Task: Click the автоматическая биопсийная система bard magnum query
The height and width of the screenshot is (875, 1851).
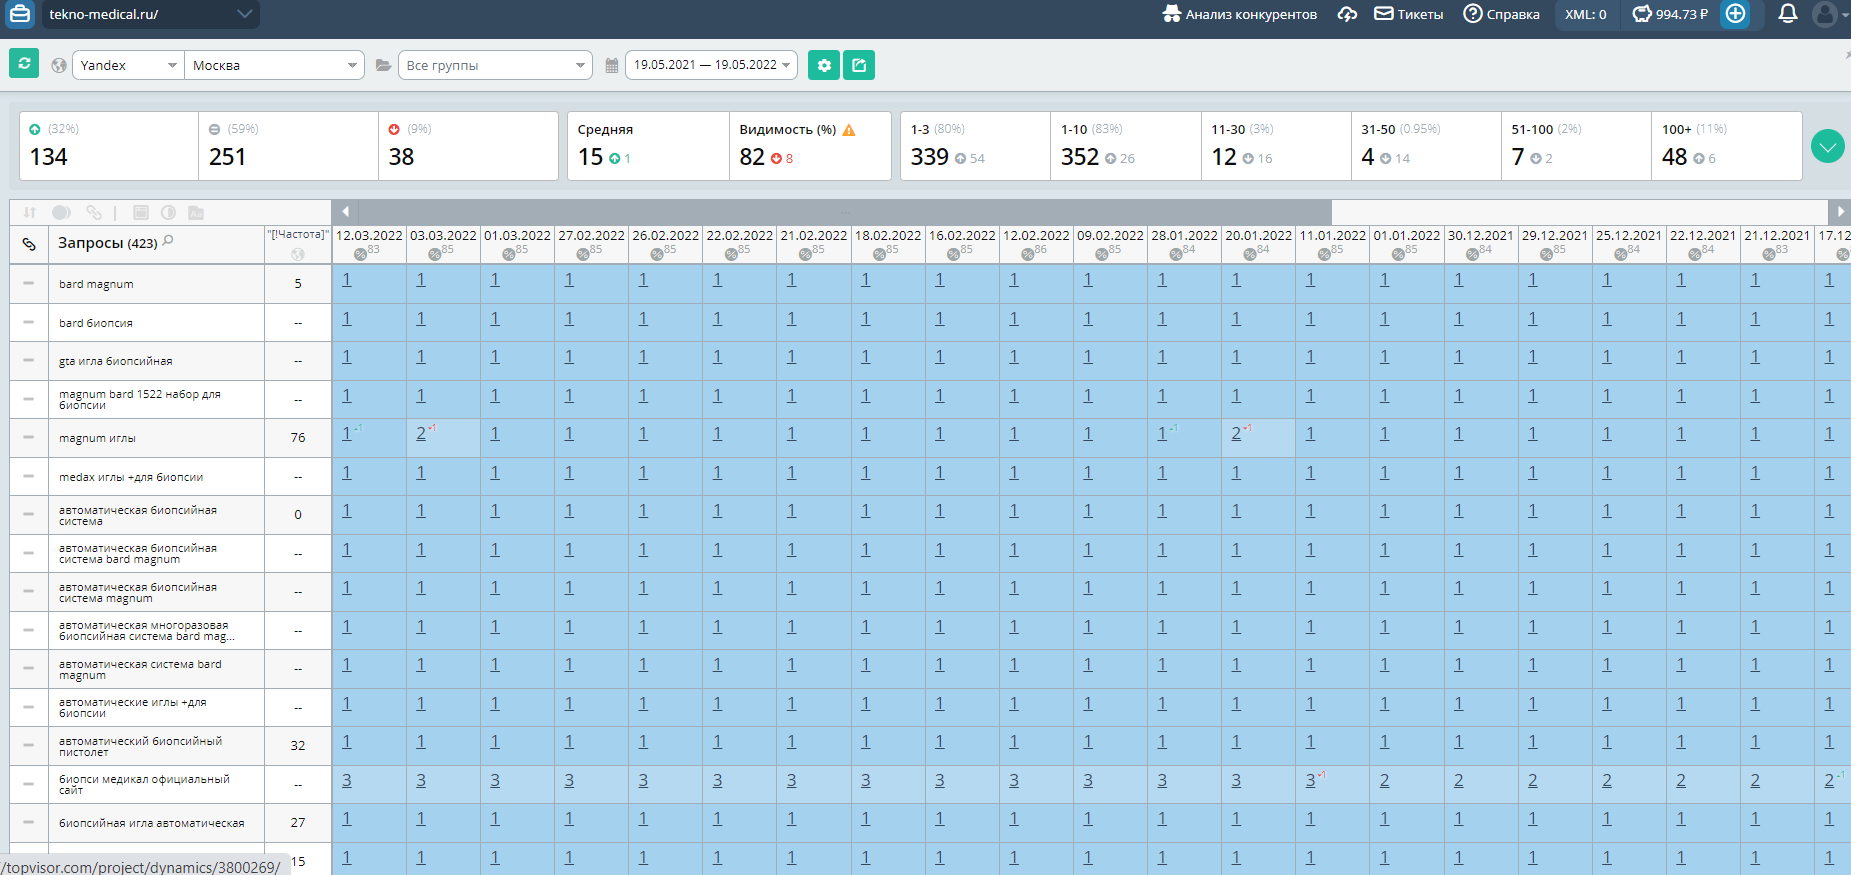Action: click(138, 553)
